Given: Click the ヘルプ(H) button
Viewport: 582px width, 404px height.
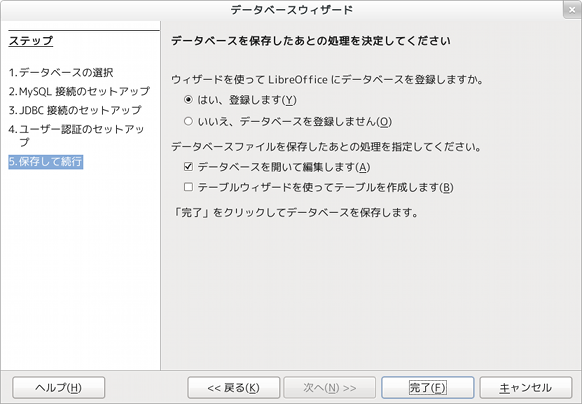Looking at the screenshot, I should pos(59,388).
